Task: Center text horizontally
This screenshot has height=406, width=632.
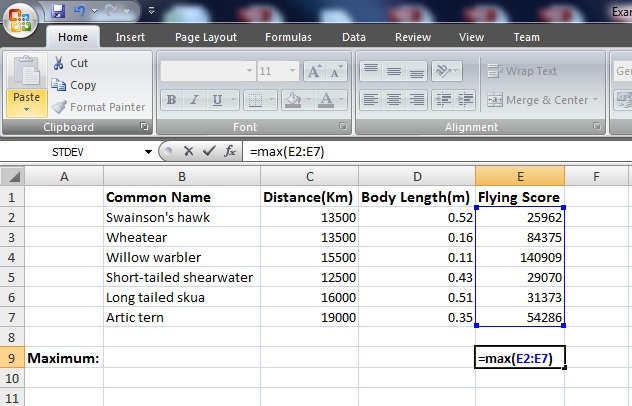Action: pos(394,100)
